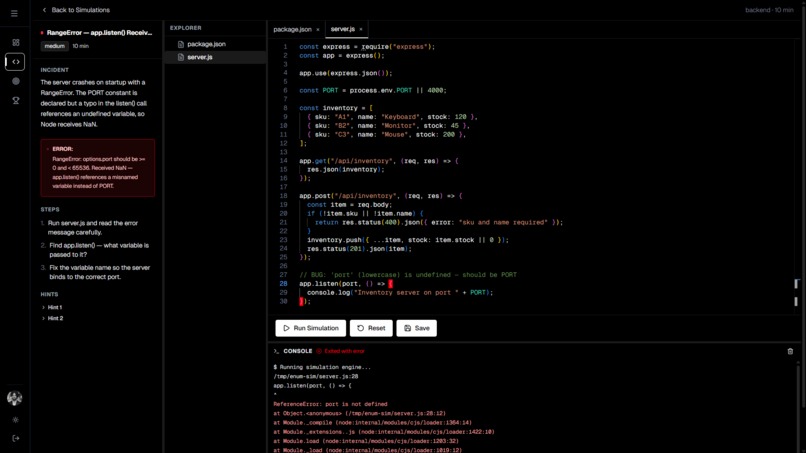806x453 pixels.
Task: Open the trophy achievements icon
Action: click(x=16, y=100)
